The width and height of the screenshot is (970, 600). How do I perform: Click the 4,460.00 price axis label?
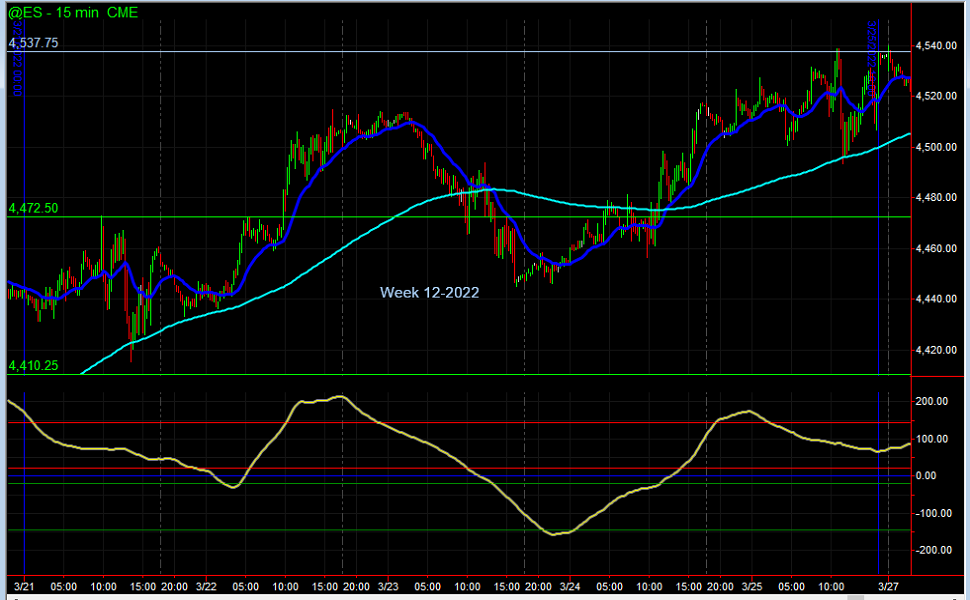(936, 249)
